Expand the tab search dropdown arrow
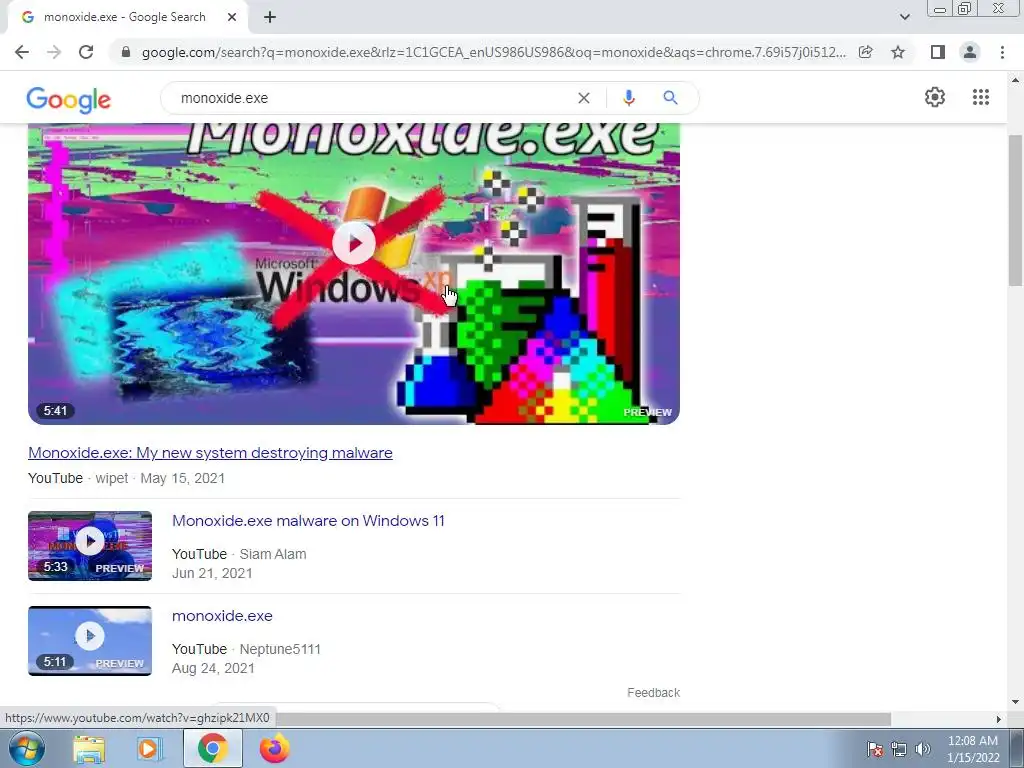The width and height of the screenshot is (1024, 768). pyautogui.click(x=904, y=17)
